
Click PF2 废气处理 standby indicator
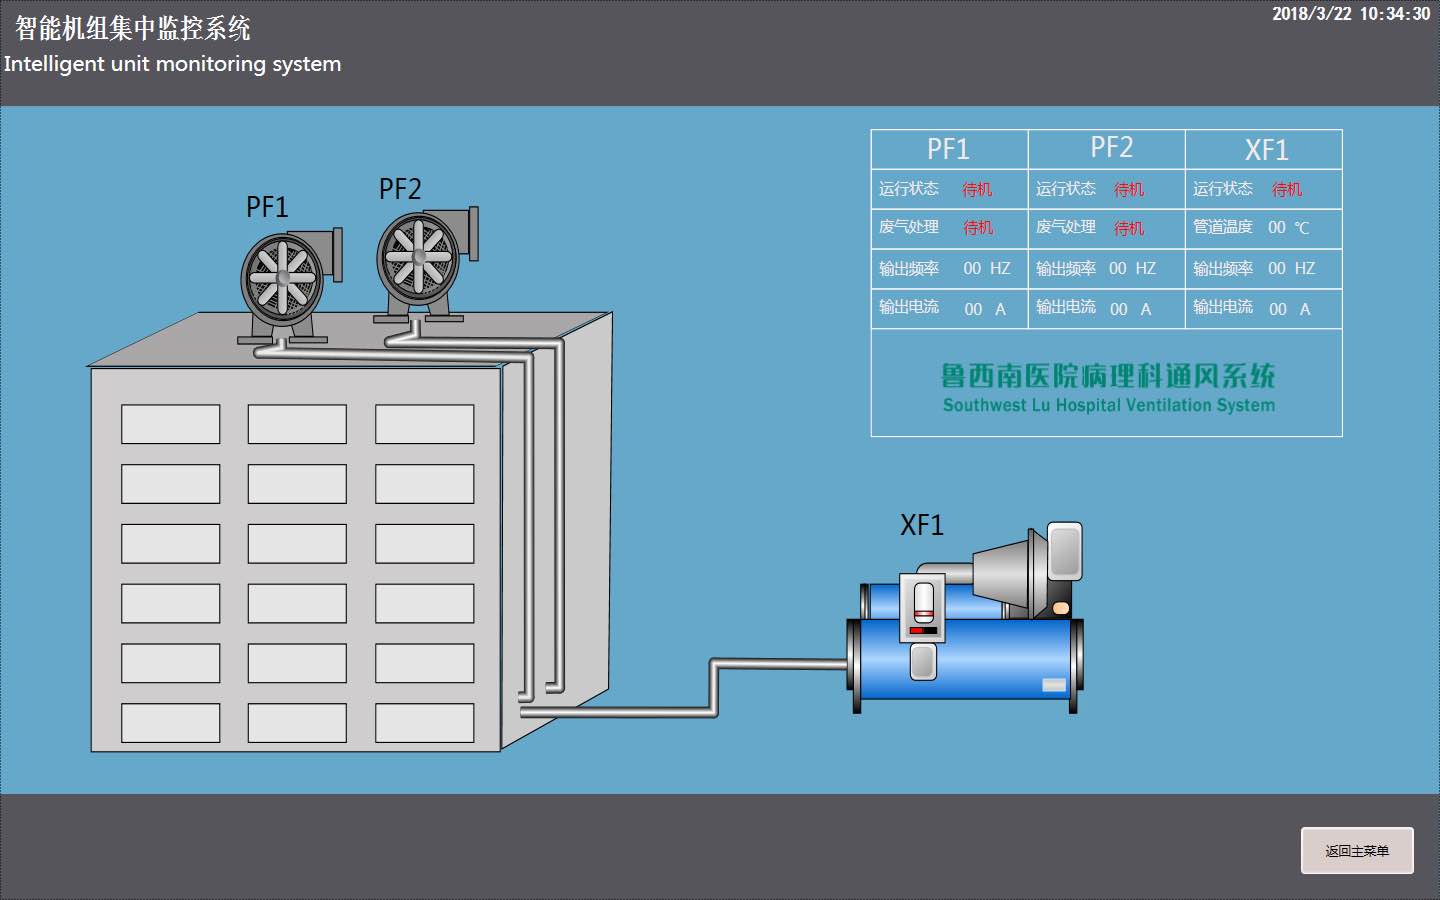(1129, 228)
